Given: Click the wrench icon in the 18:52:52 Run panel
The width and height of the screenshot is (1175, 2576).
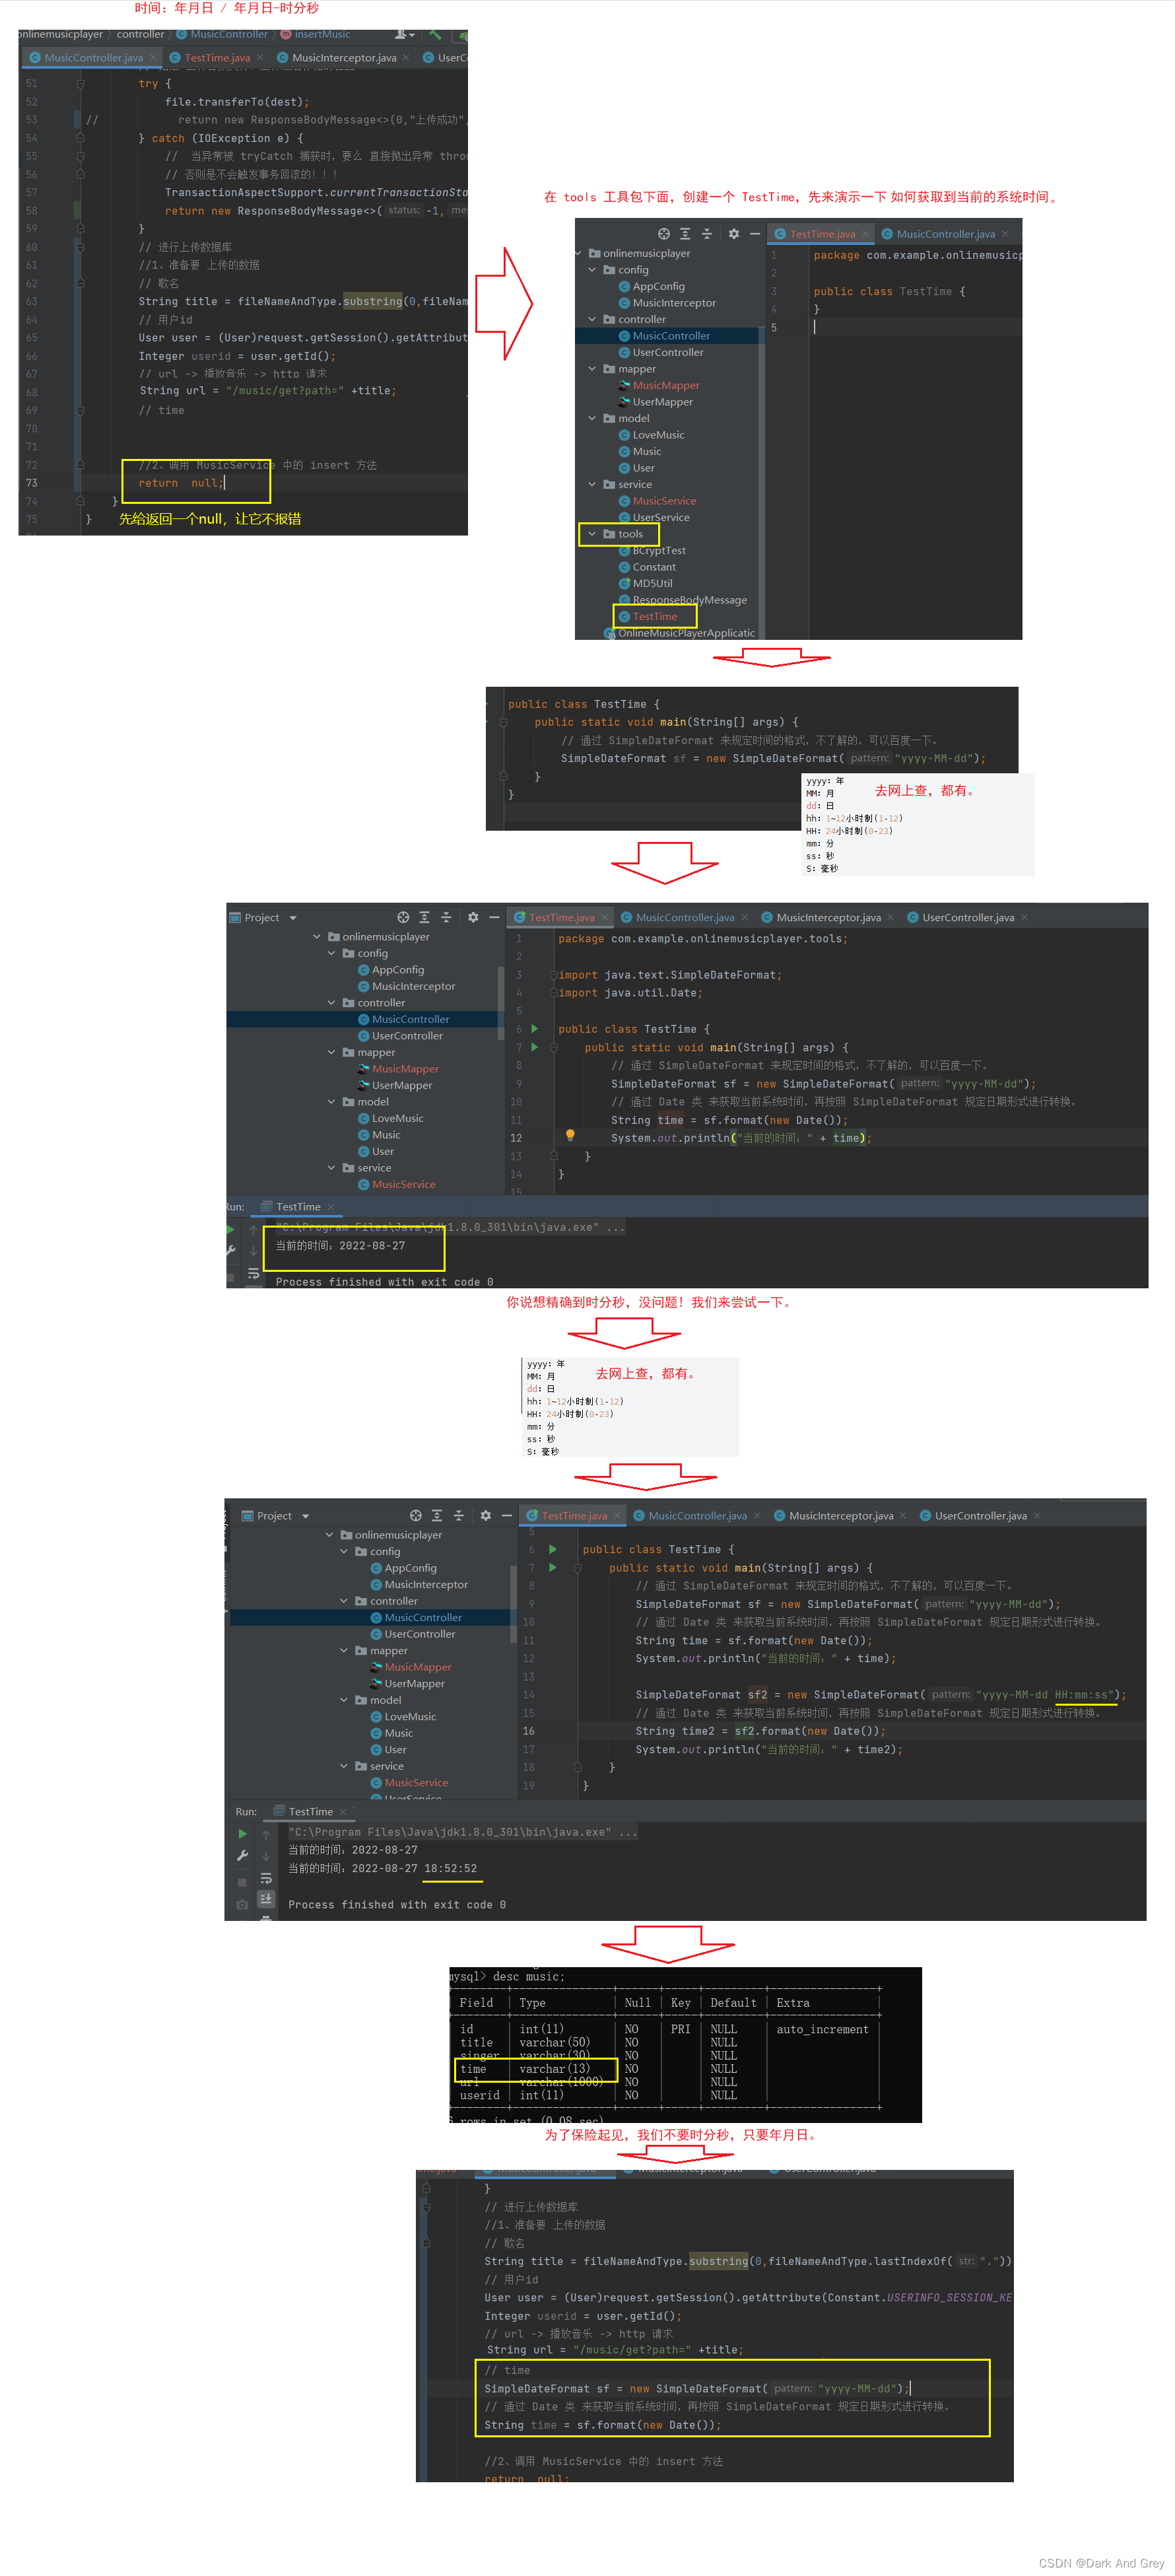Looking at the screenshot, I should (242, 1856).
